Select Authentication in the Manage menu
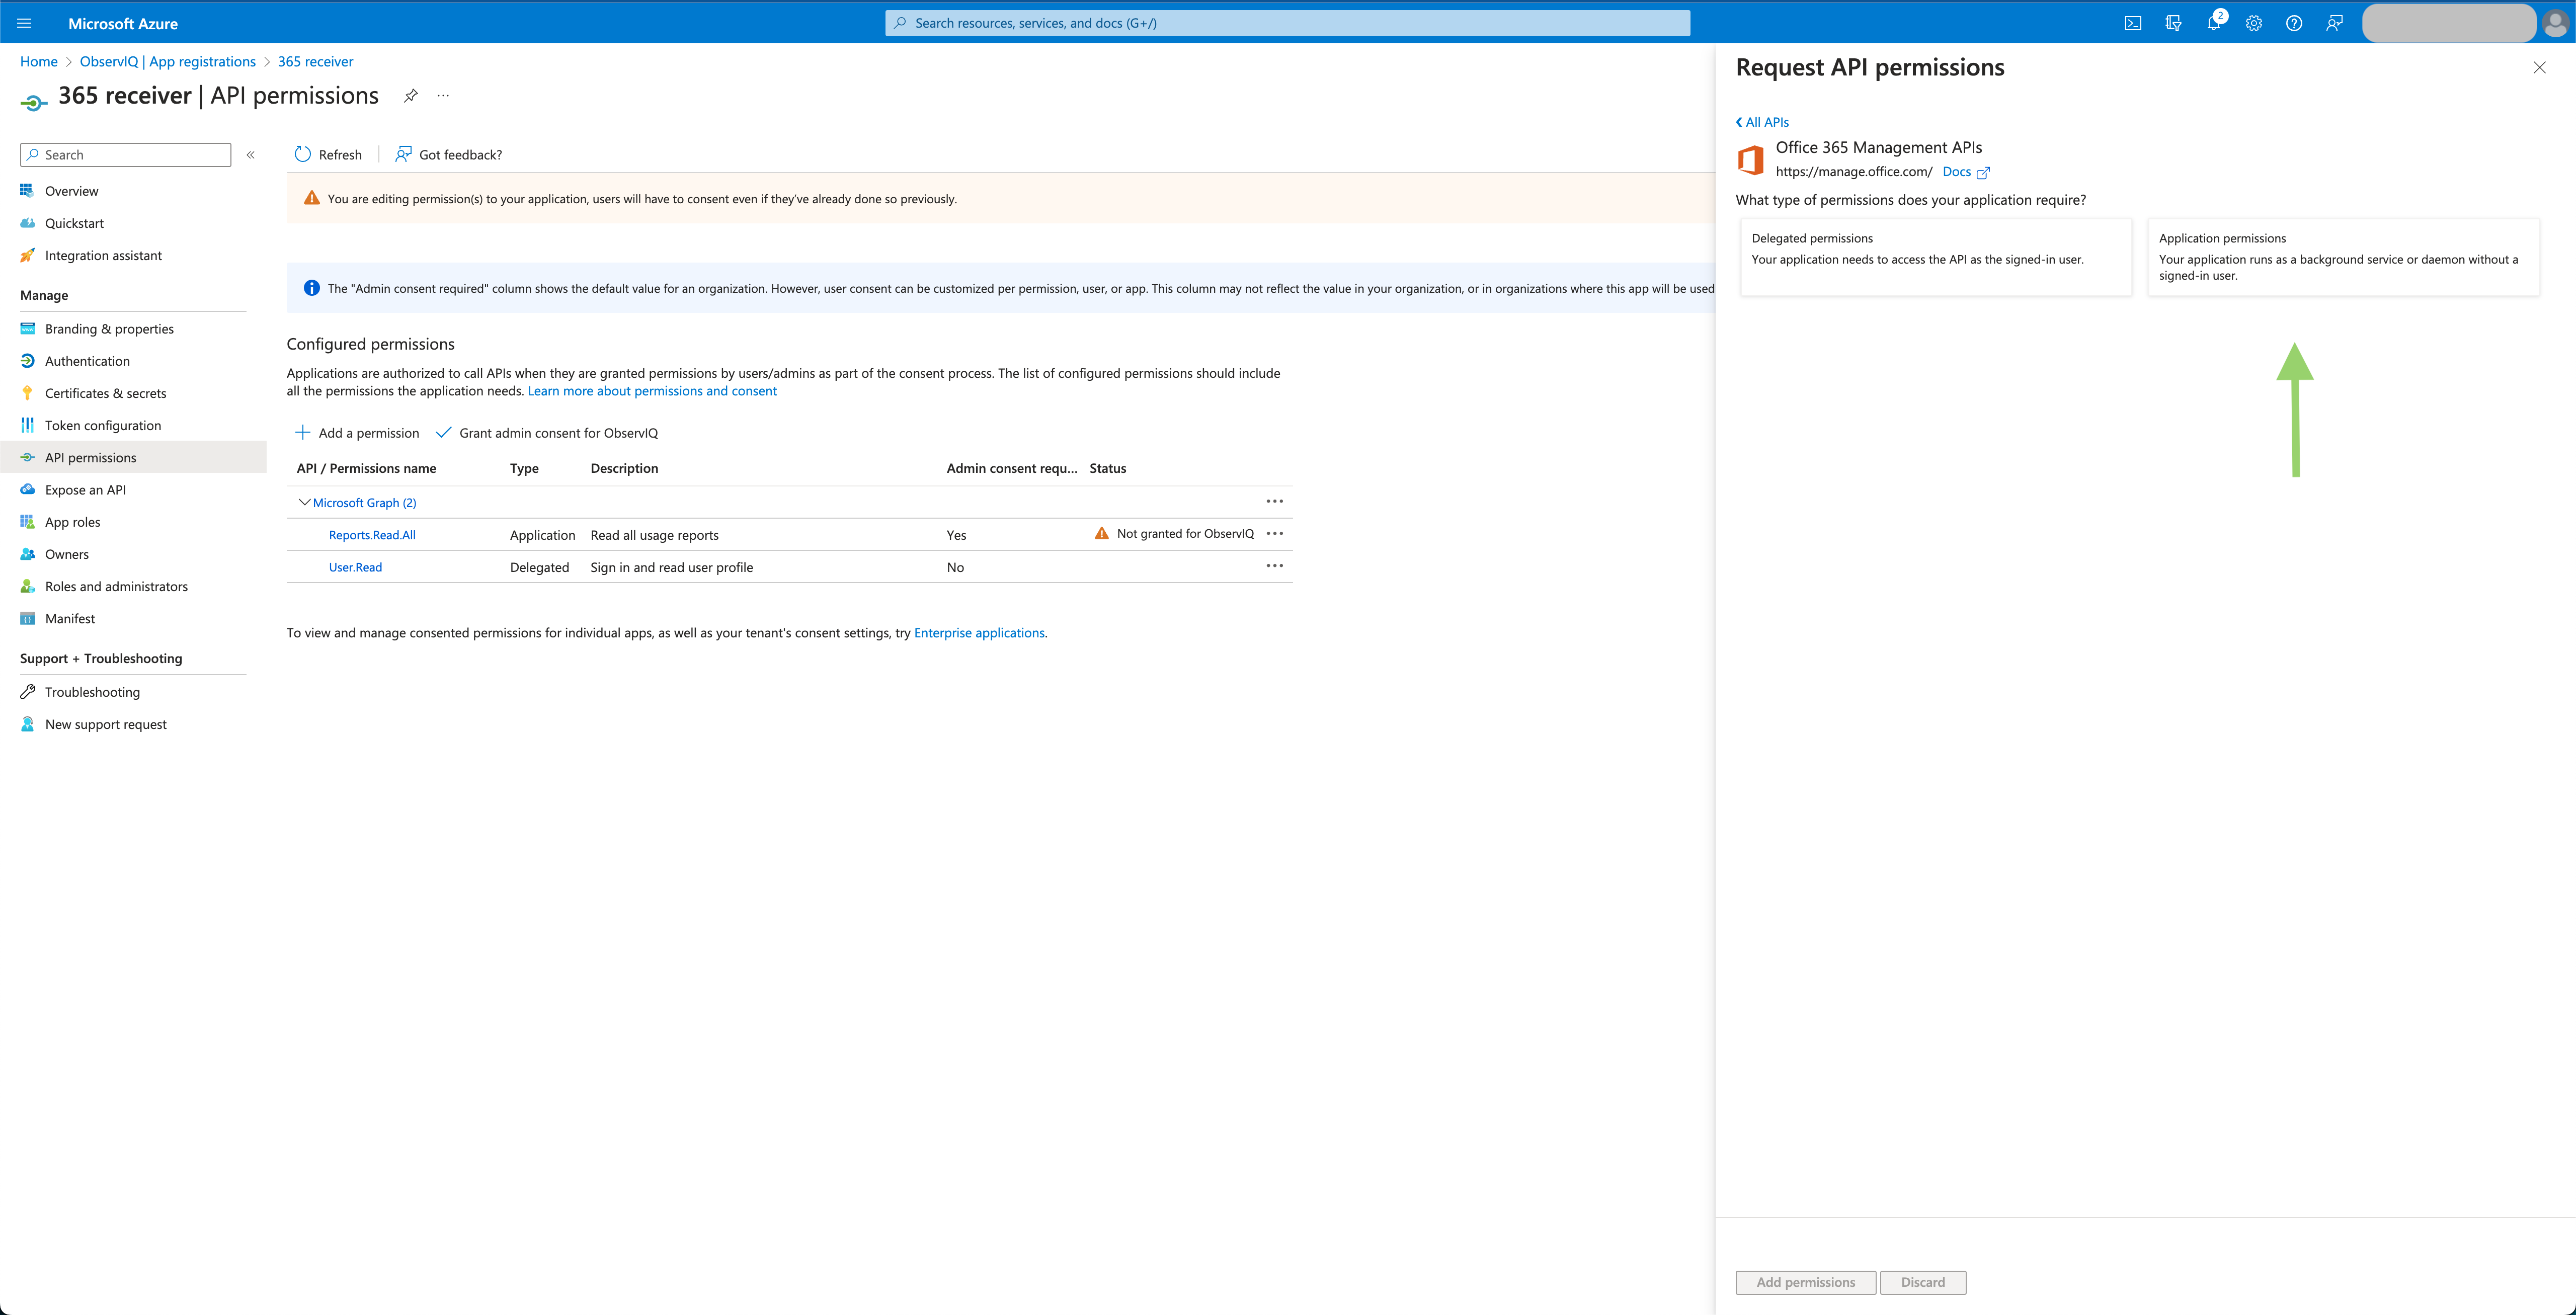The height and width of the screenshot is (1315, 2576). [87, 360]
